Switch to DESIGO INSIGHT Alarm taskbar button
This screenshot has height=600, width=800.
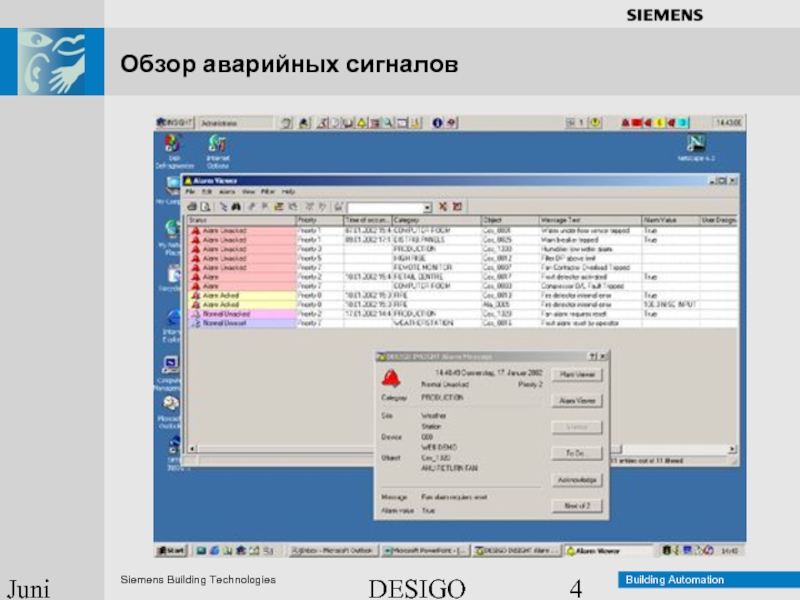(x=516, y=551)
